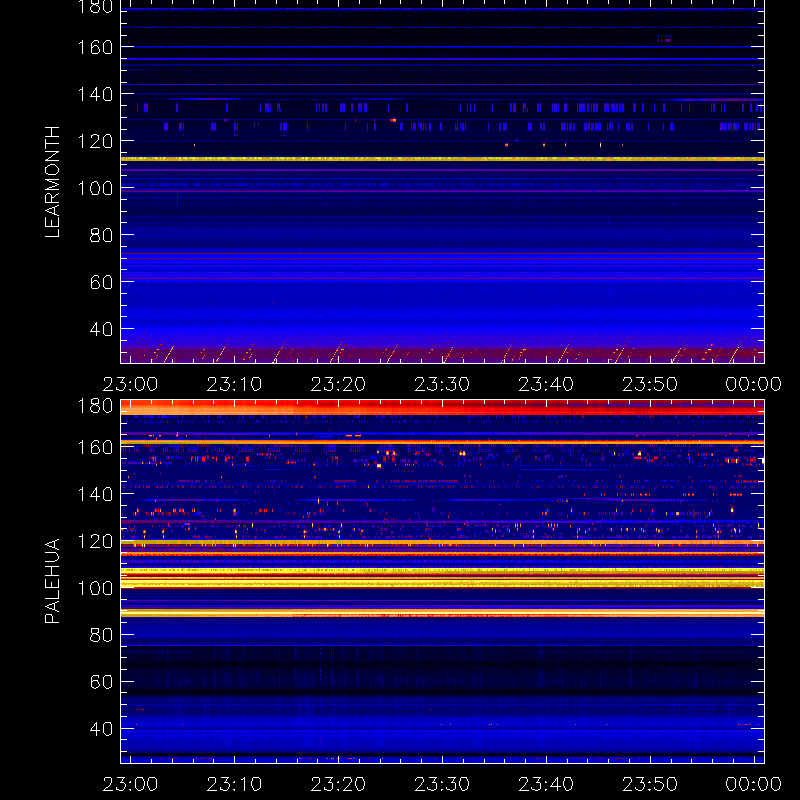
Task: Click the LEARMONTH vertical axis label
Action: (x=53, y=182)
